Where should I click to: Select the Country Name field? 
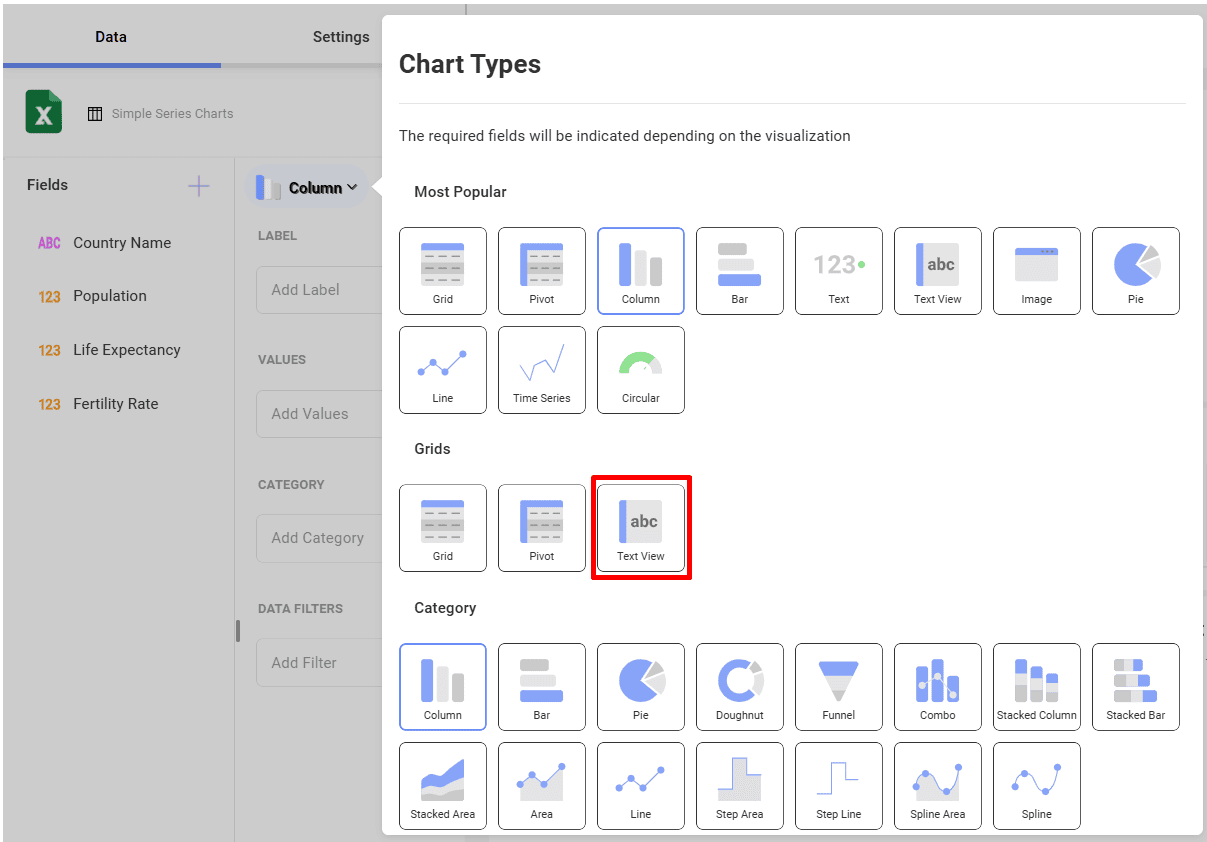(122, 243)
